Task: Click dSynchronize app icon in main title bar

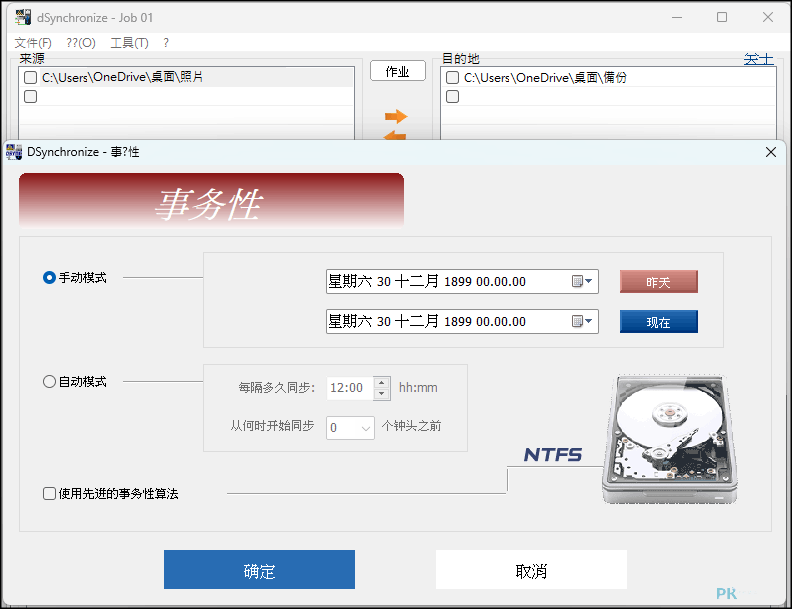Action: click(23, 18)
